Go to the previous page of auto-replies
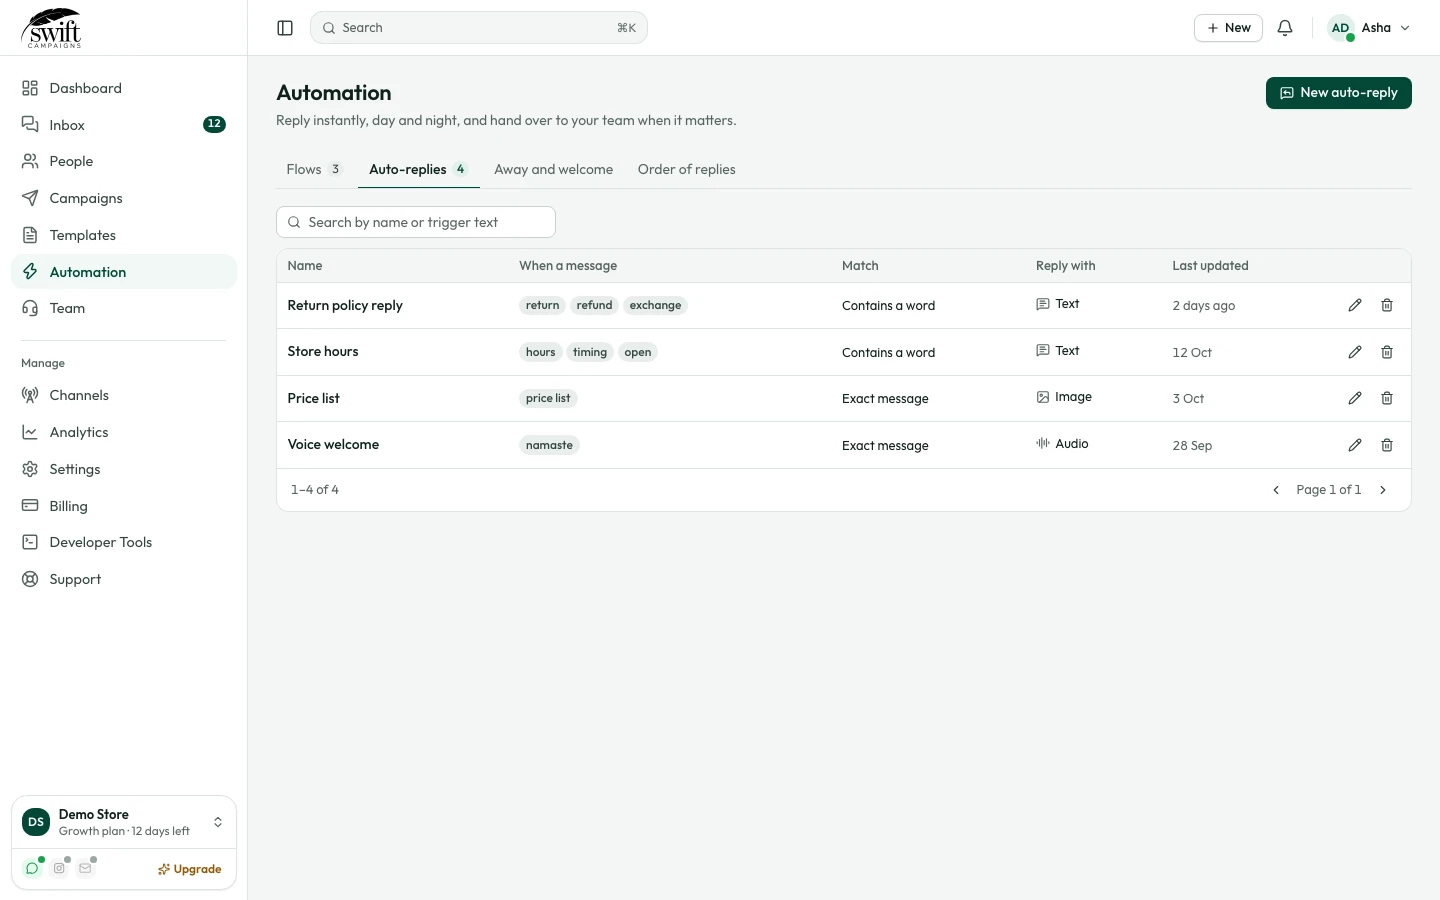Screen dimensions: 1440x900 1276,490
